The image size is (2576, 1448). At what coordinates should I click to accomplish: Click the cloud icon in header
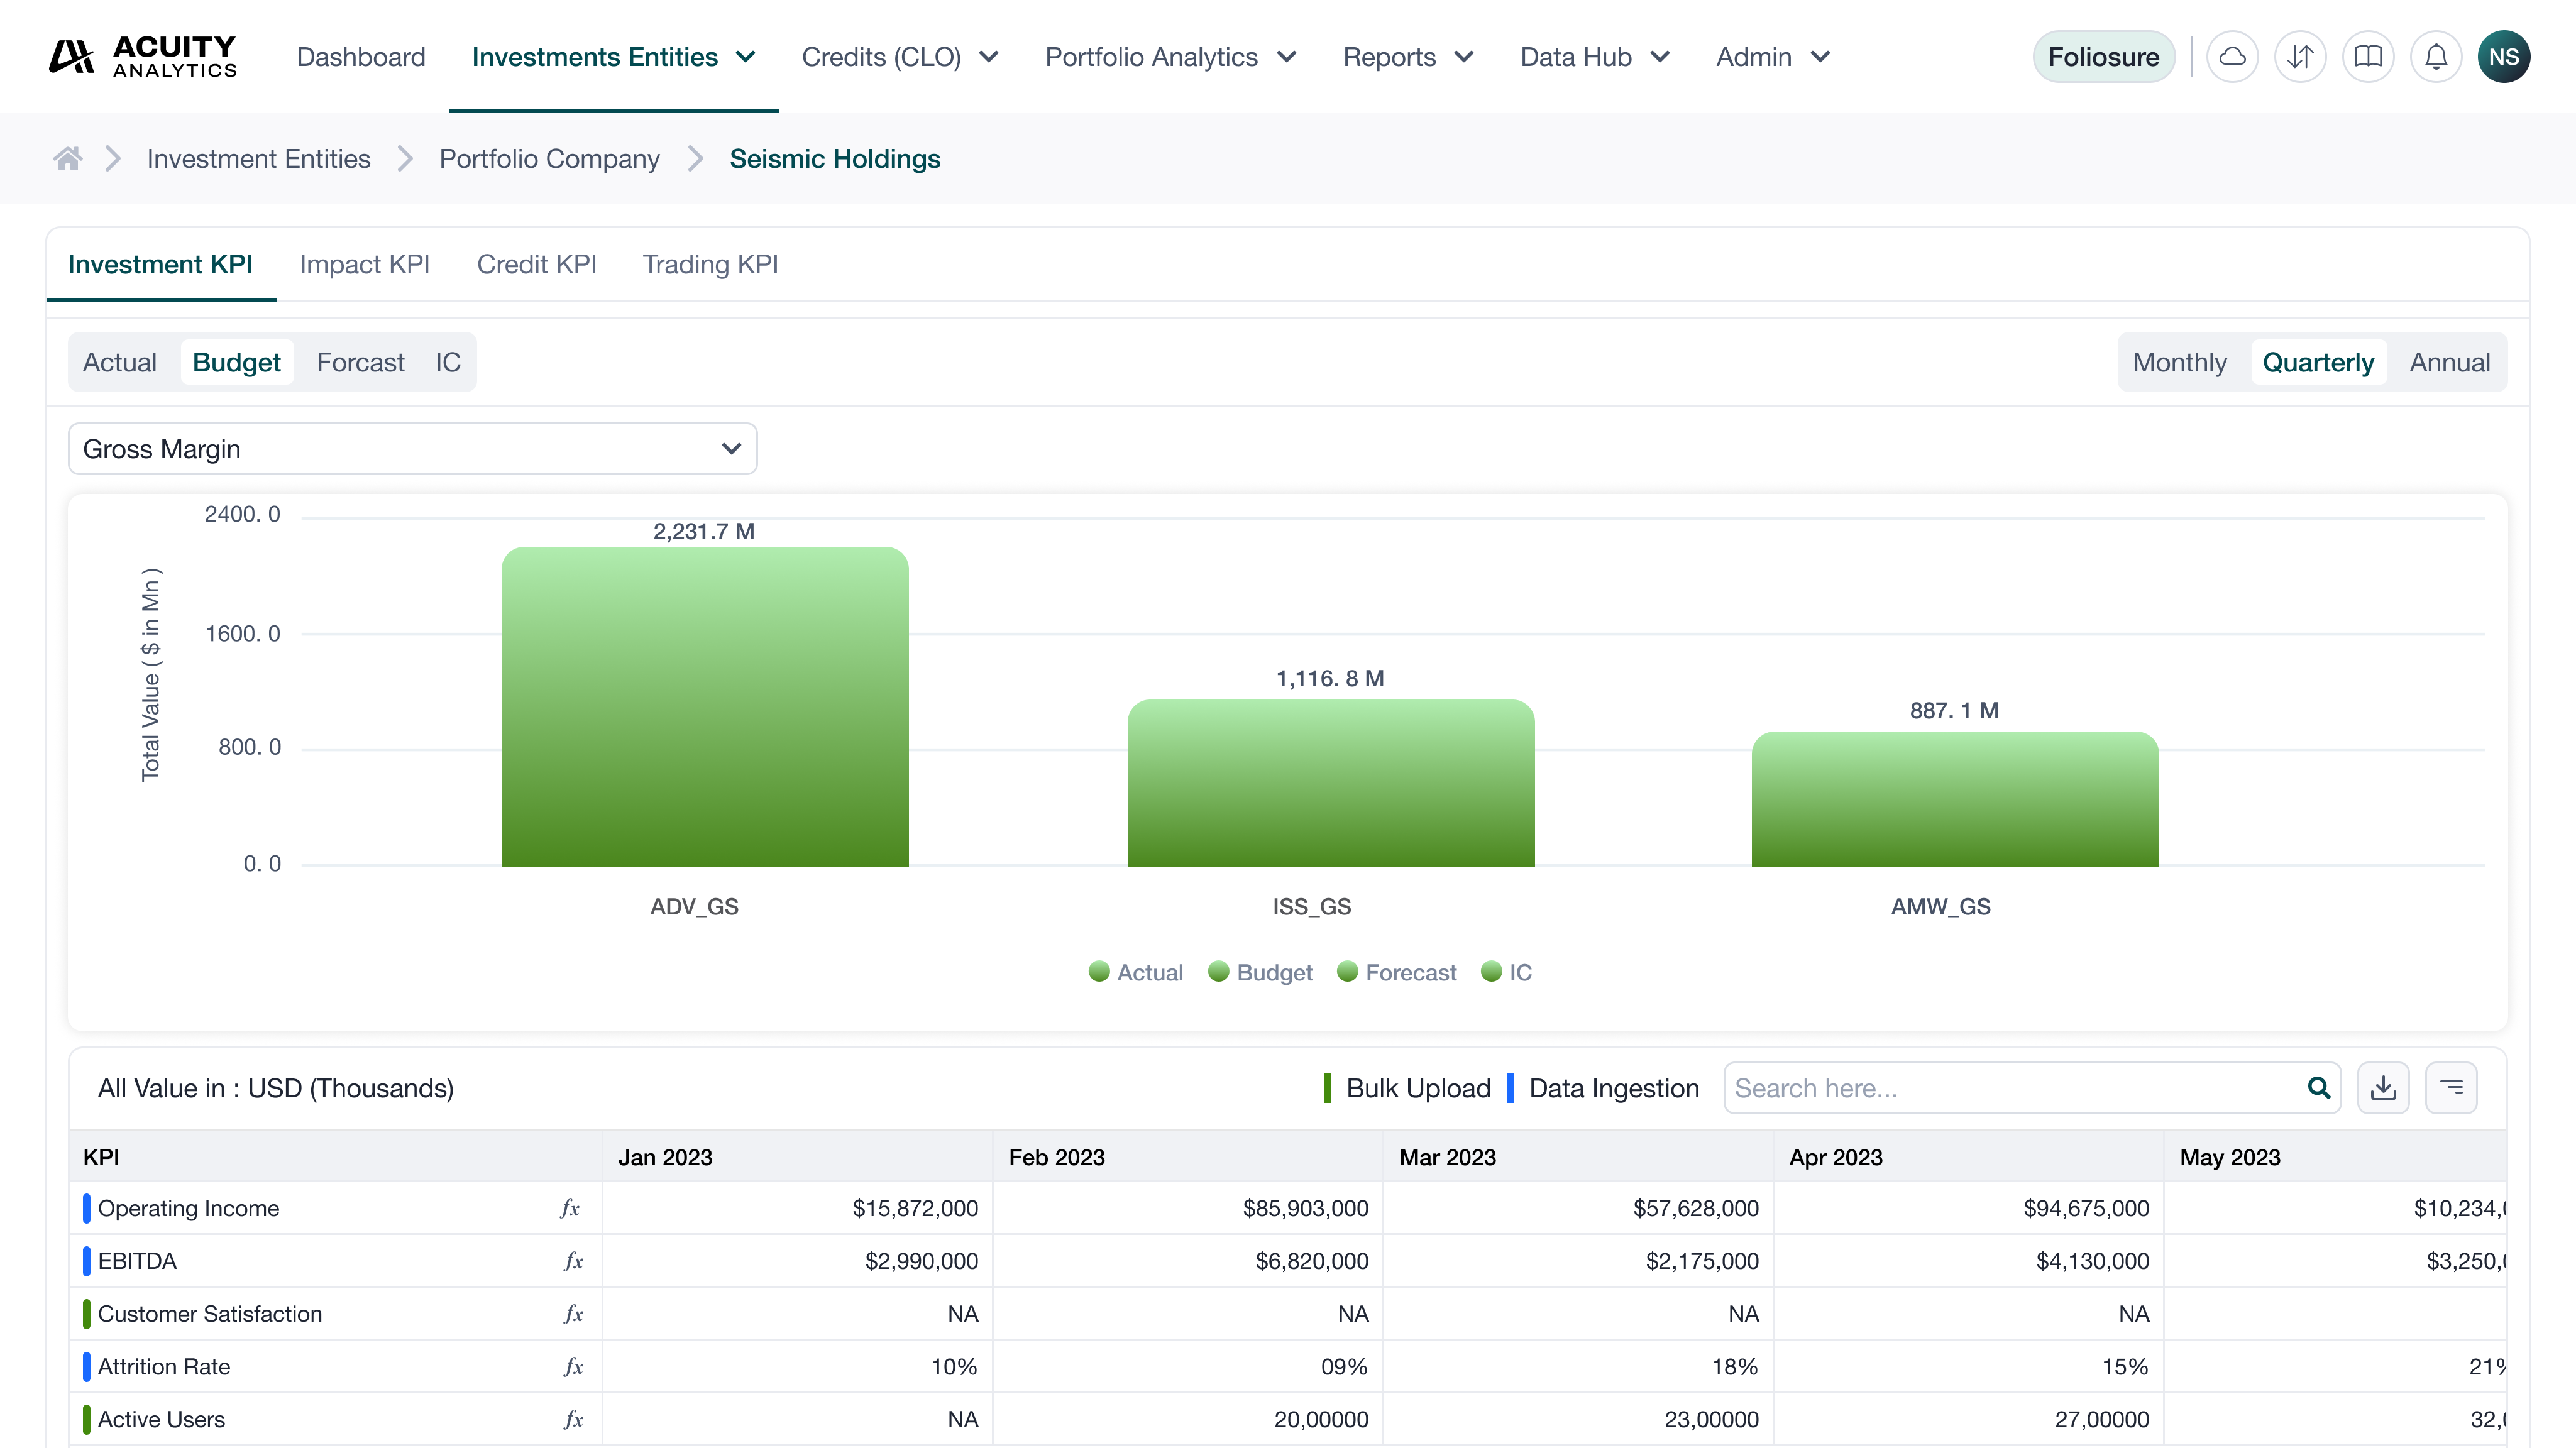(2232, 57)
